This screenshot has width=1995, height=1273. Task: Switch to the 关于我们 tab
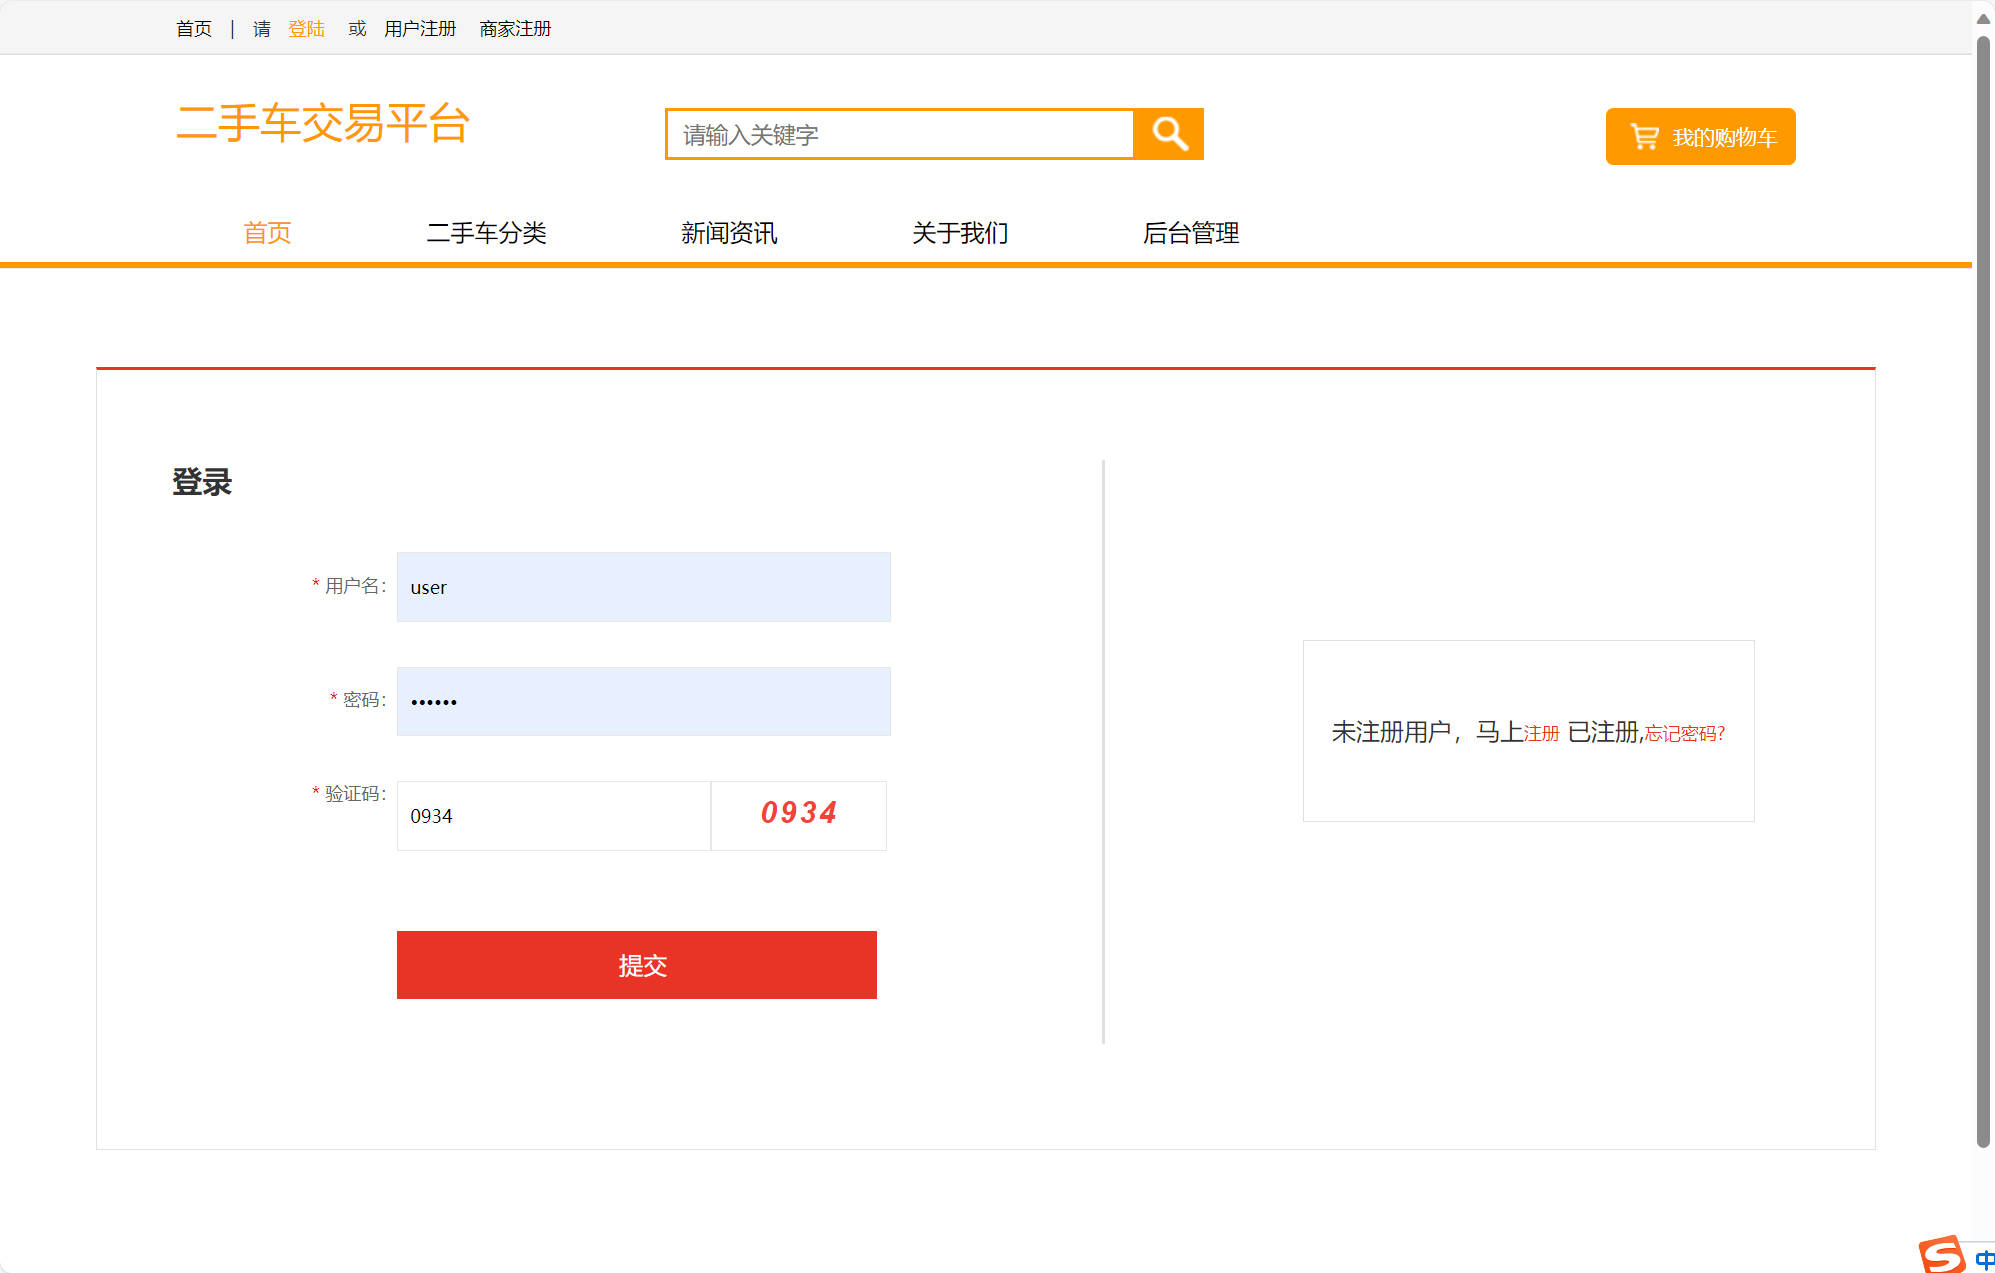(960, 232)
